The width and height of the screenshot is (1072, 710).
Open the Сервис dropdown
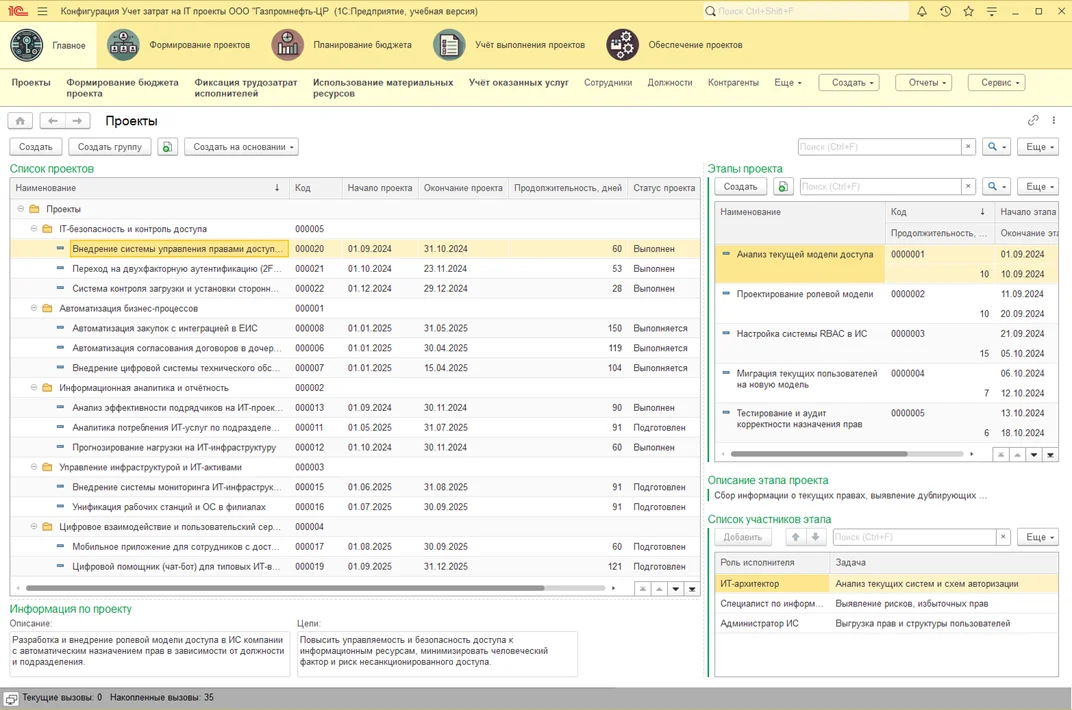pyautogui.click(x=997, y=83)
